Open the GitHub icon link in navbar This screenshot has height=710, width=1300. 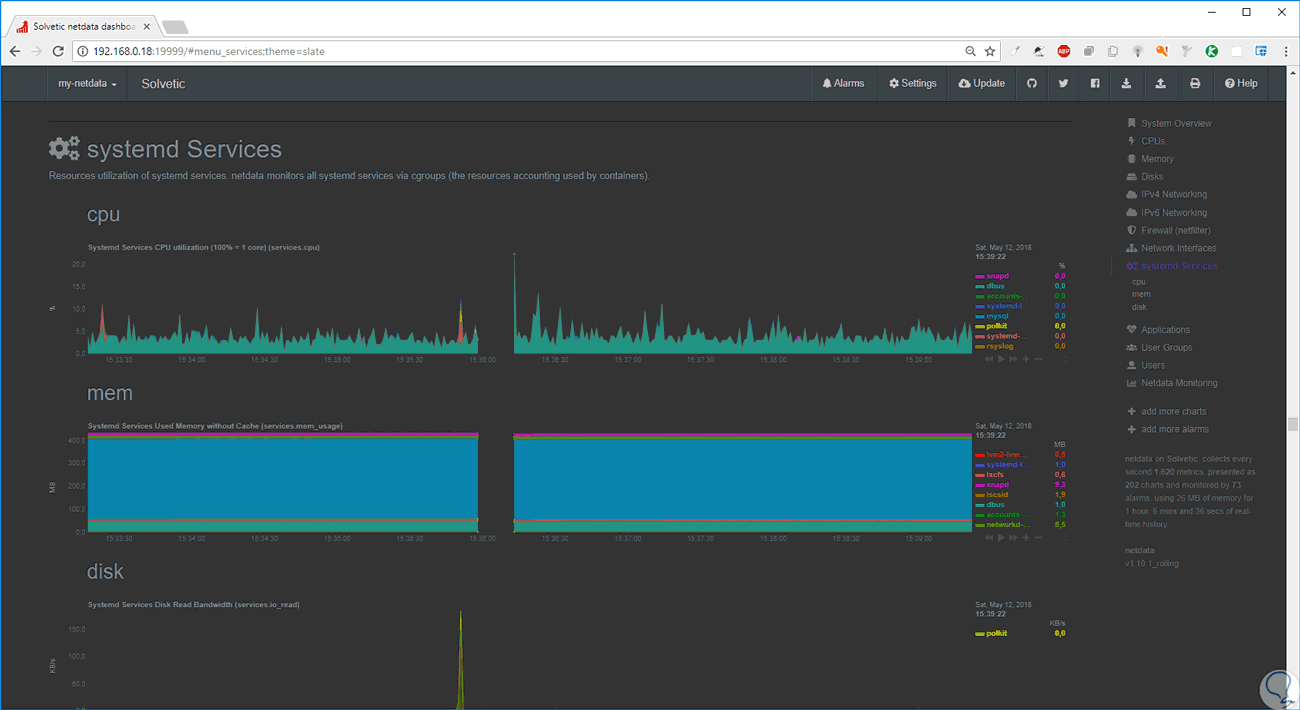point(1032,84)
